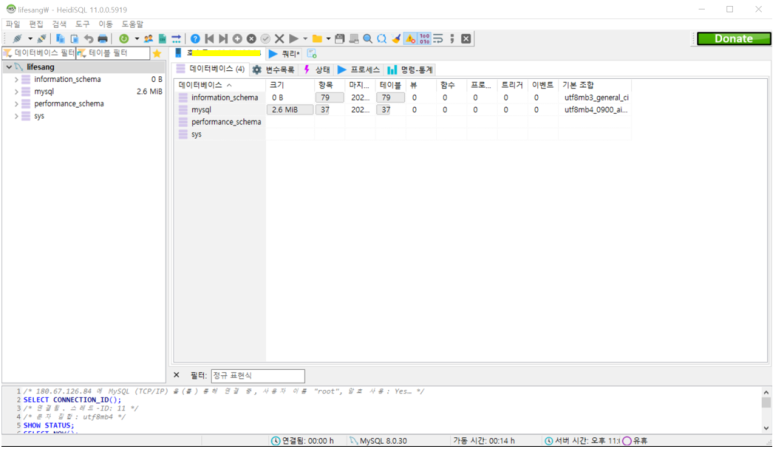Open the refresh options dropdown arrow
This screenshot has width=773, height=449.
137,38
